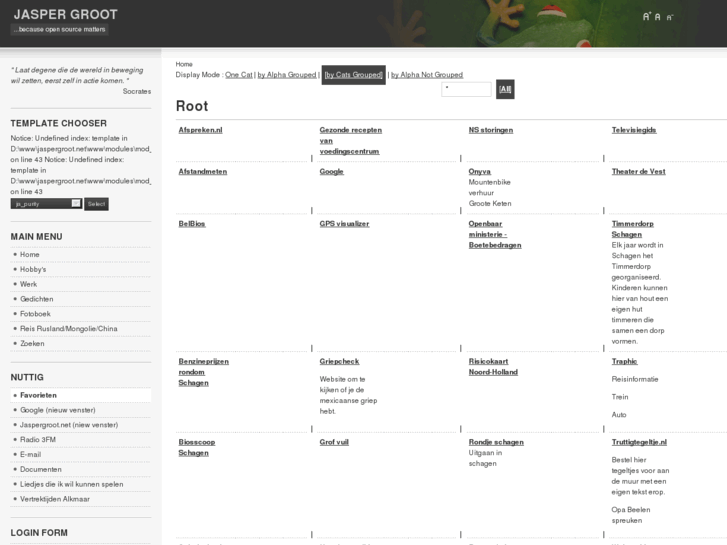
Task: Open Benzineprijzen rondom Schagen link
Action: (204, 372)
